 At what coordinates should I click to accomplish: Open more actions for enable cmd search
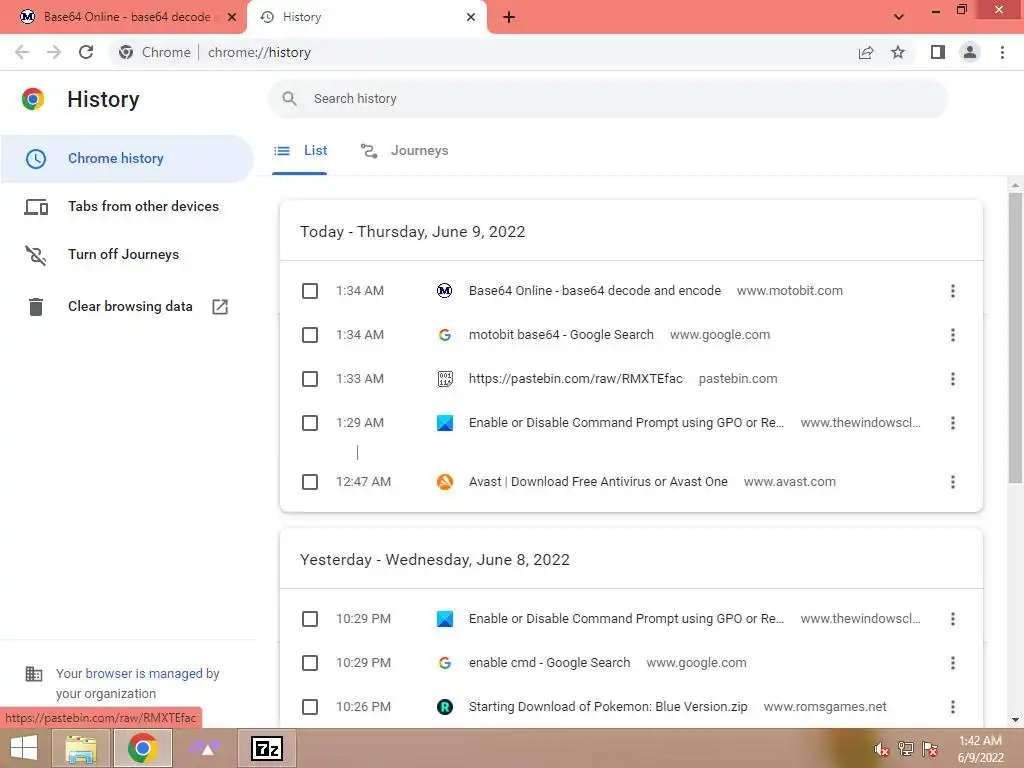click(953, 663)
